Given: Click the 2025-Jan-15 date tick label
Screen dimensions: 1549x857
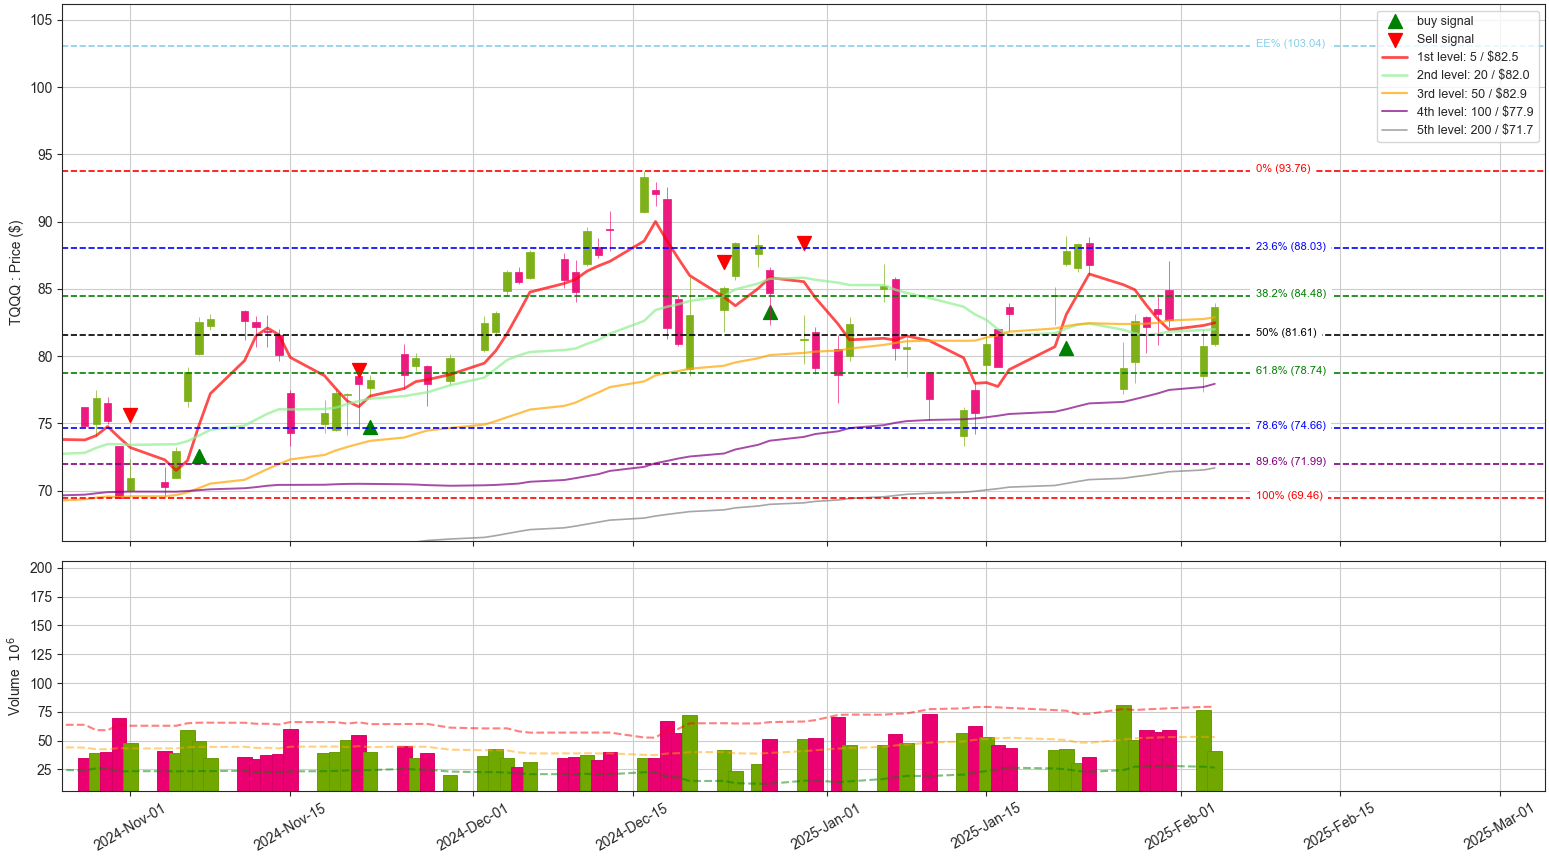Looking at the screenshot, I should pos(985,826).
